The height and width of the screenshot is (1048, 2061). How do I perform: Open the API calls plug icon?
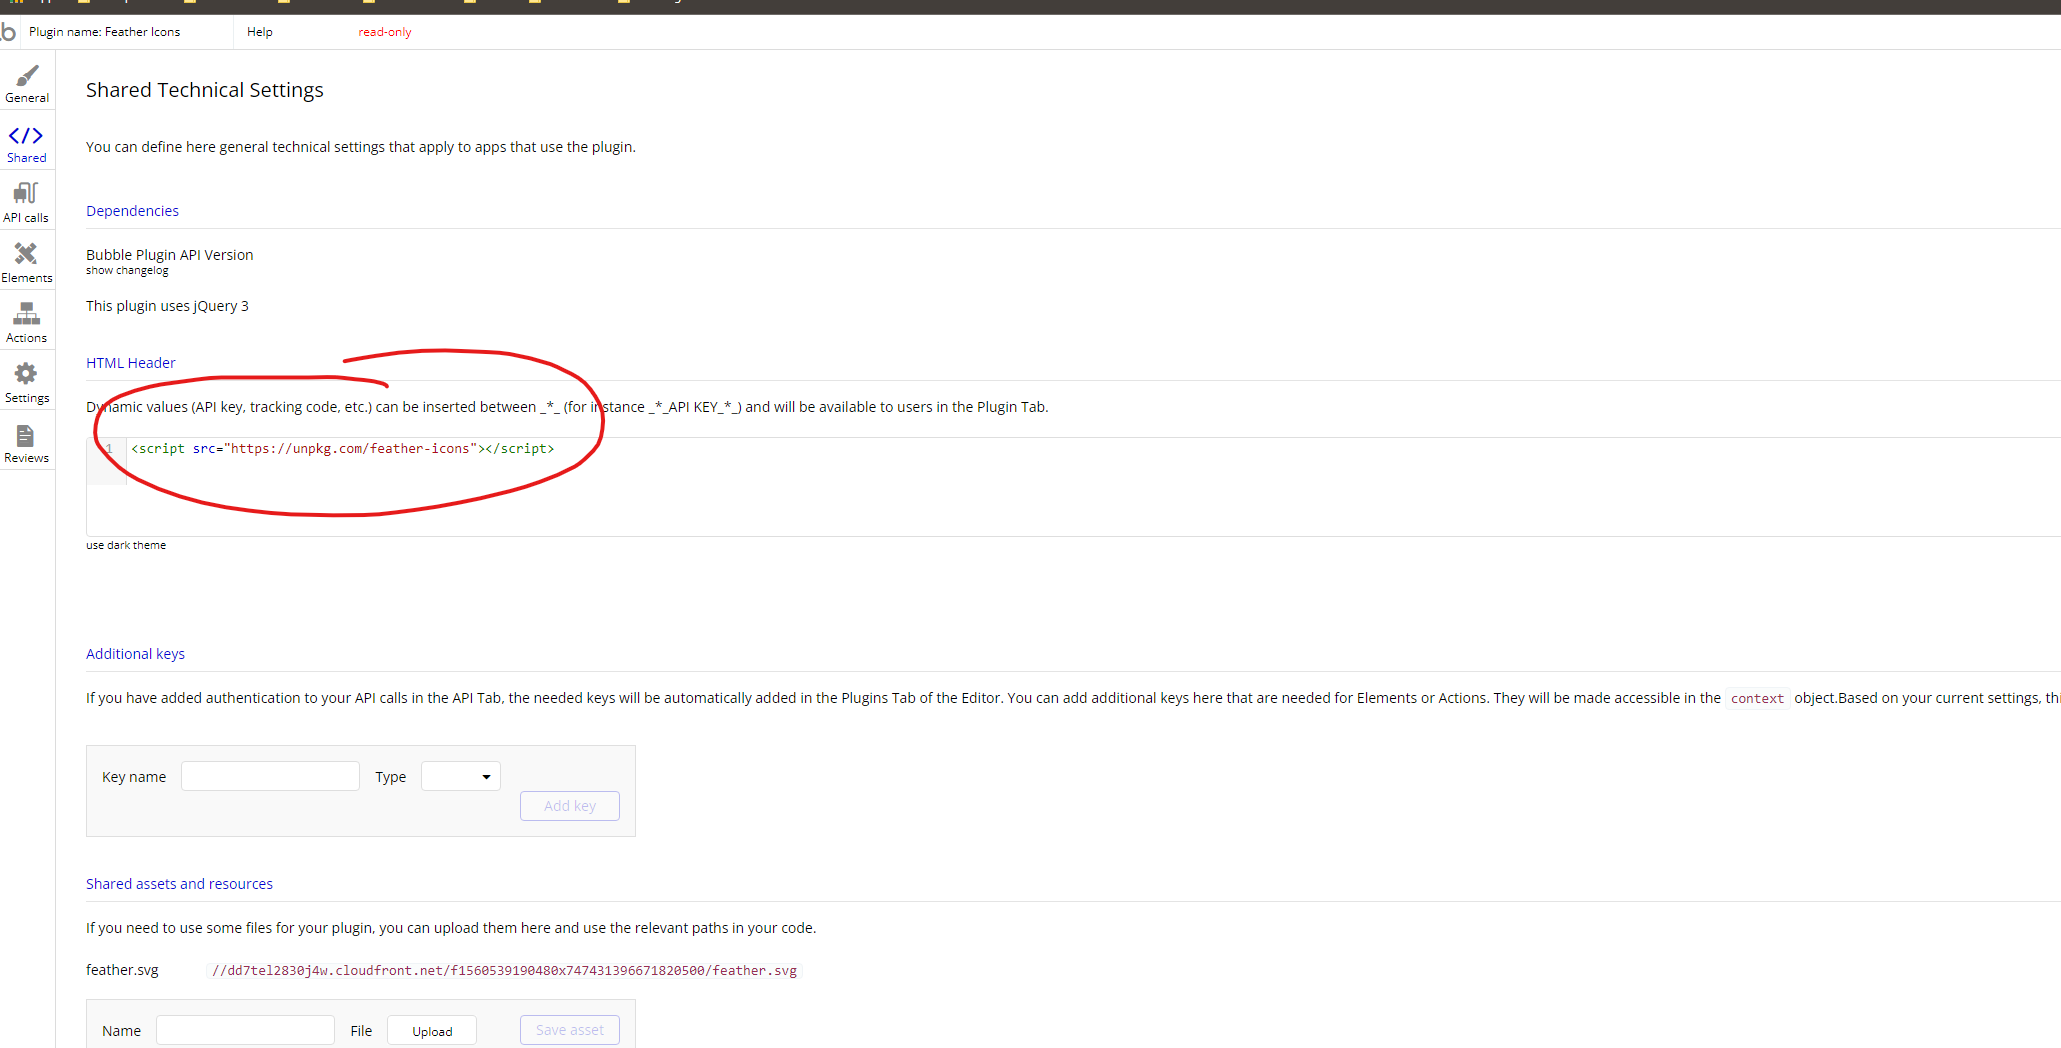tap(26, 193)
